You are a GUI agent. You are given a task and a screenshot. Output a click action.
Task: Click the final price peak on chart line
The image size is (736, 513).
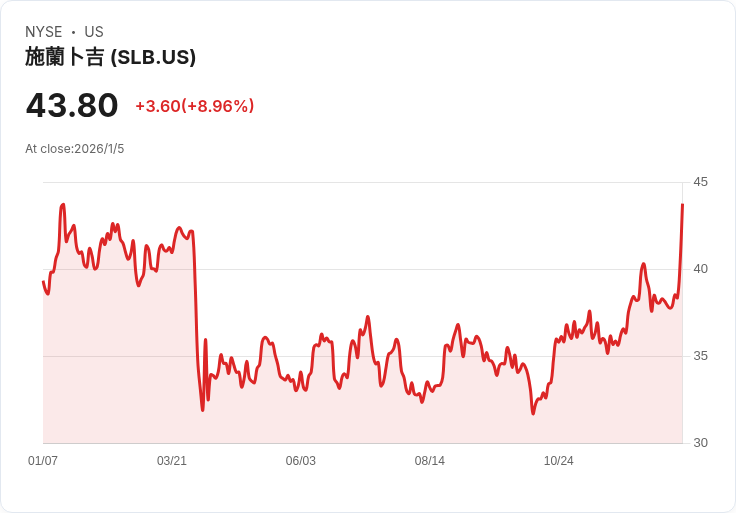point(682,205)
